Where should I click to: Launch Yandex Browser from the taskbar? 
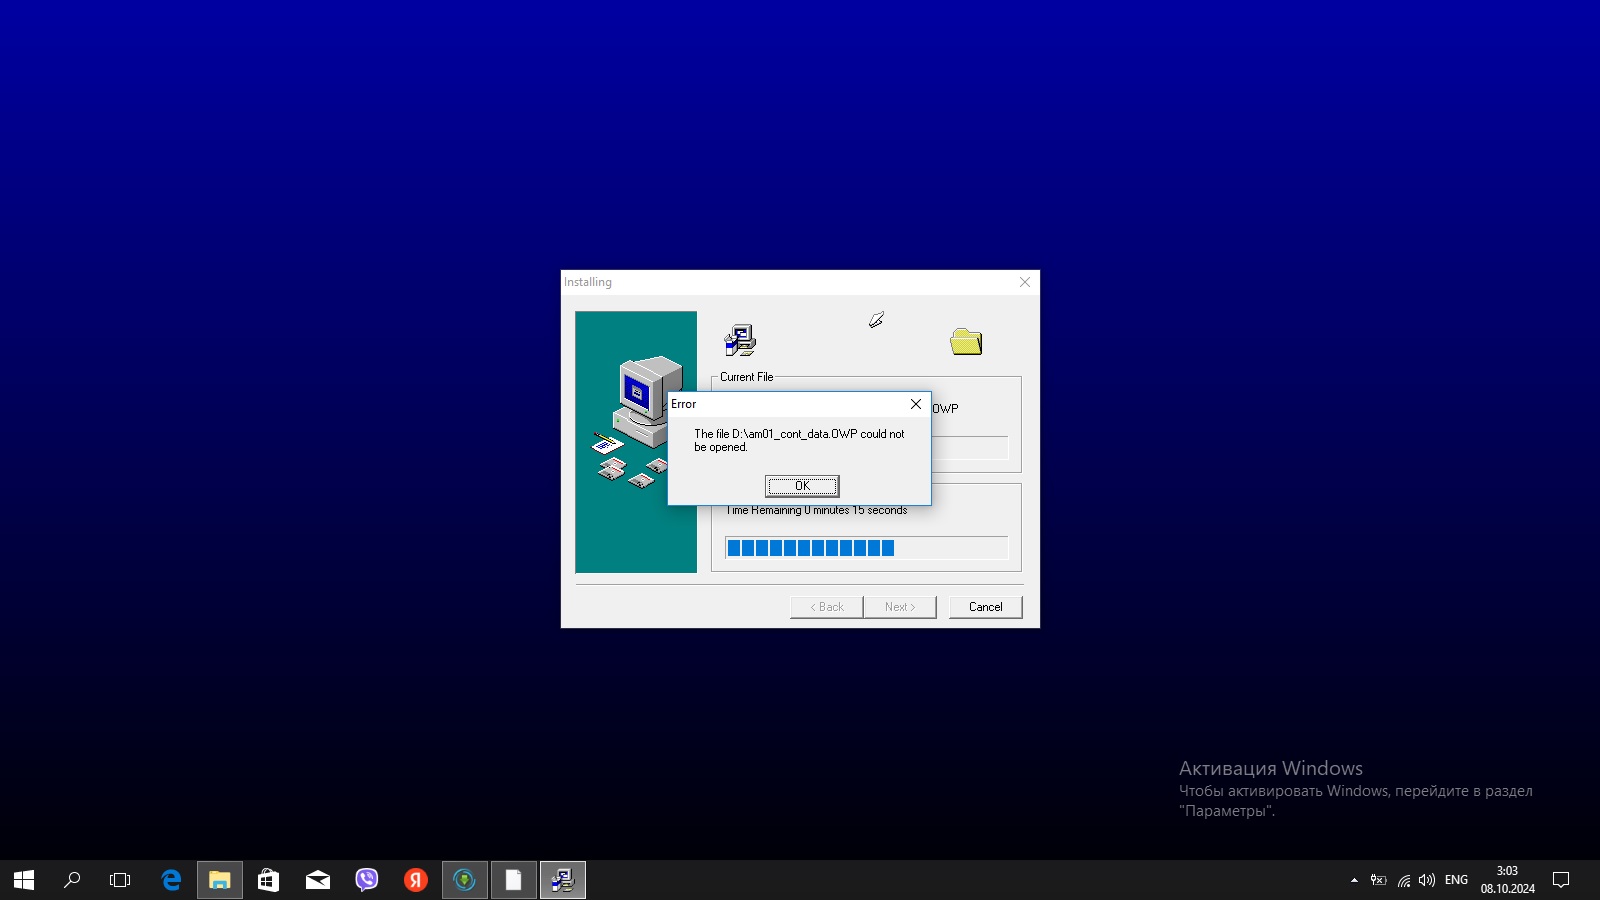click(416, 880)
